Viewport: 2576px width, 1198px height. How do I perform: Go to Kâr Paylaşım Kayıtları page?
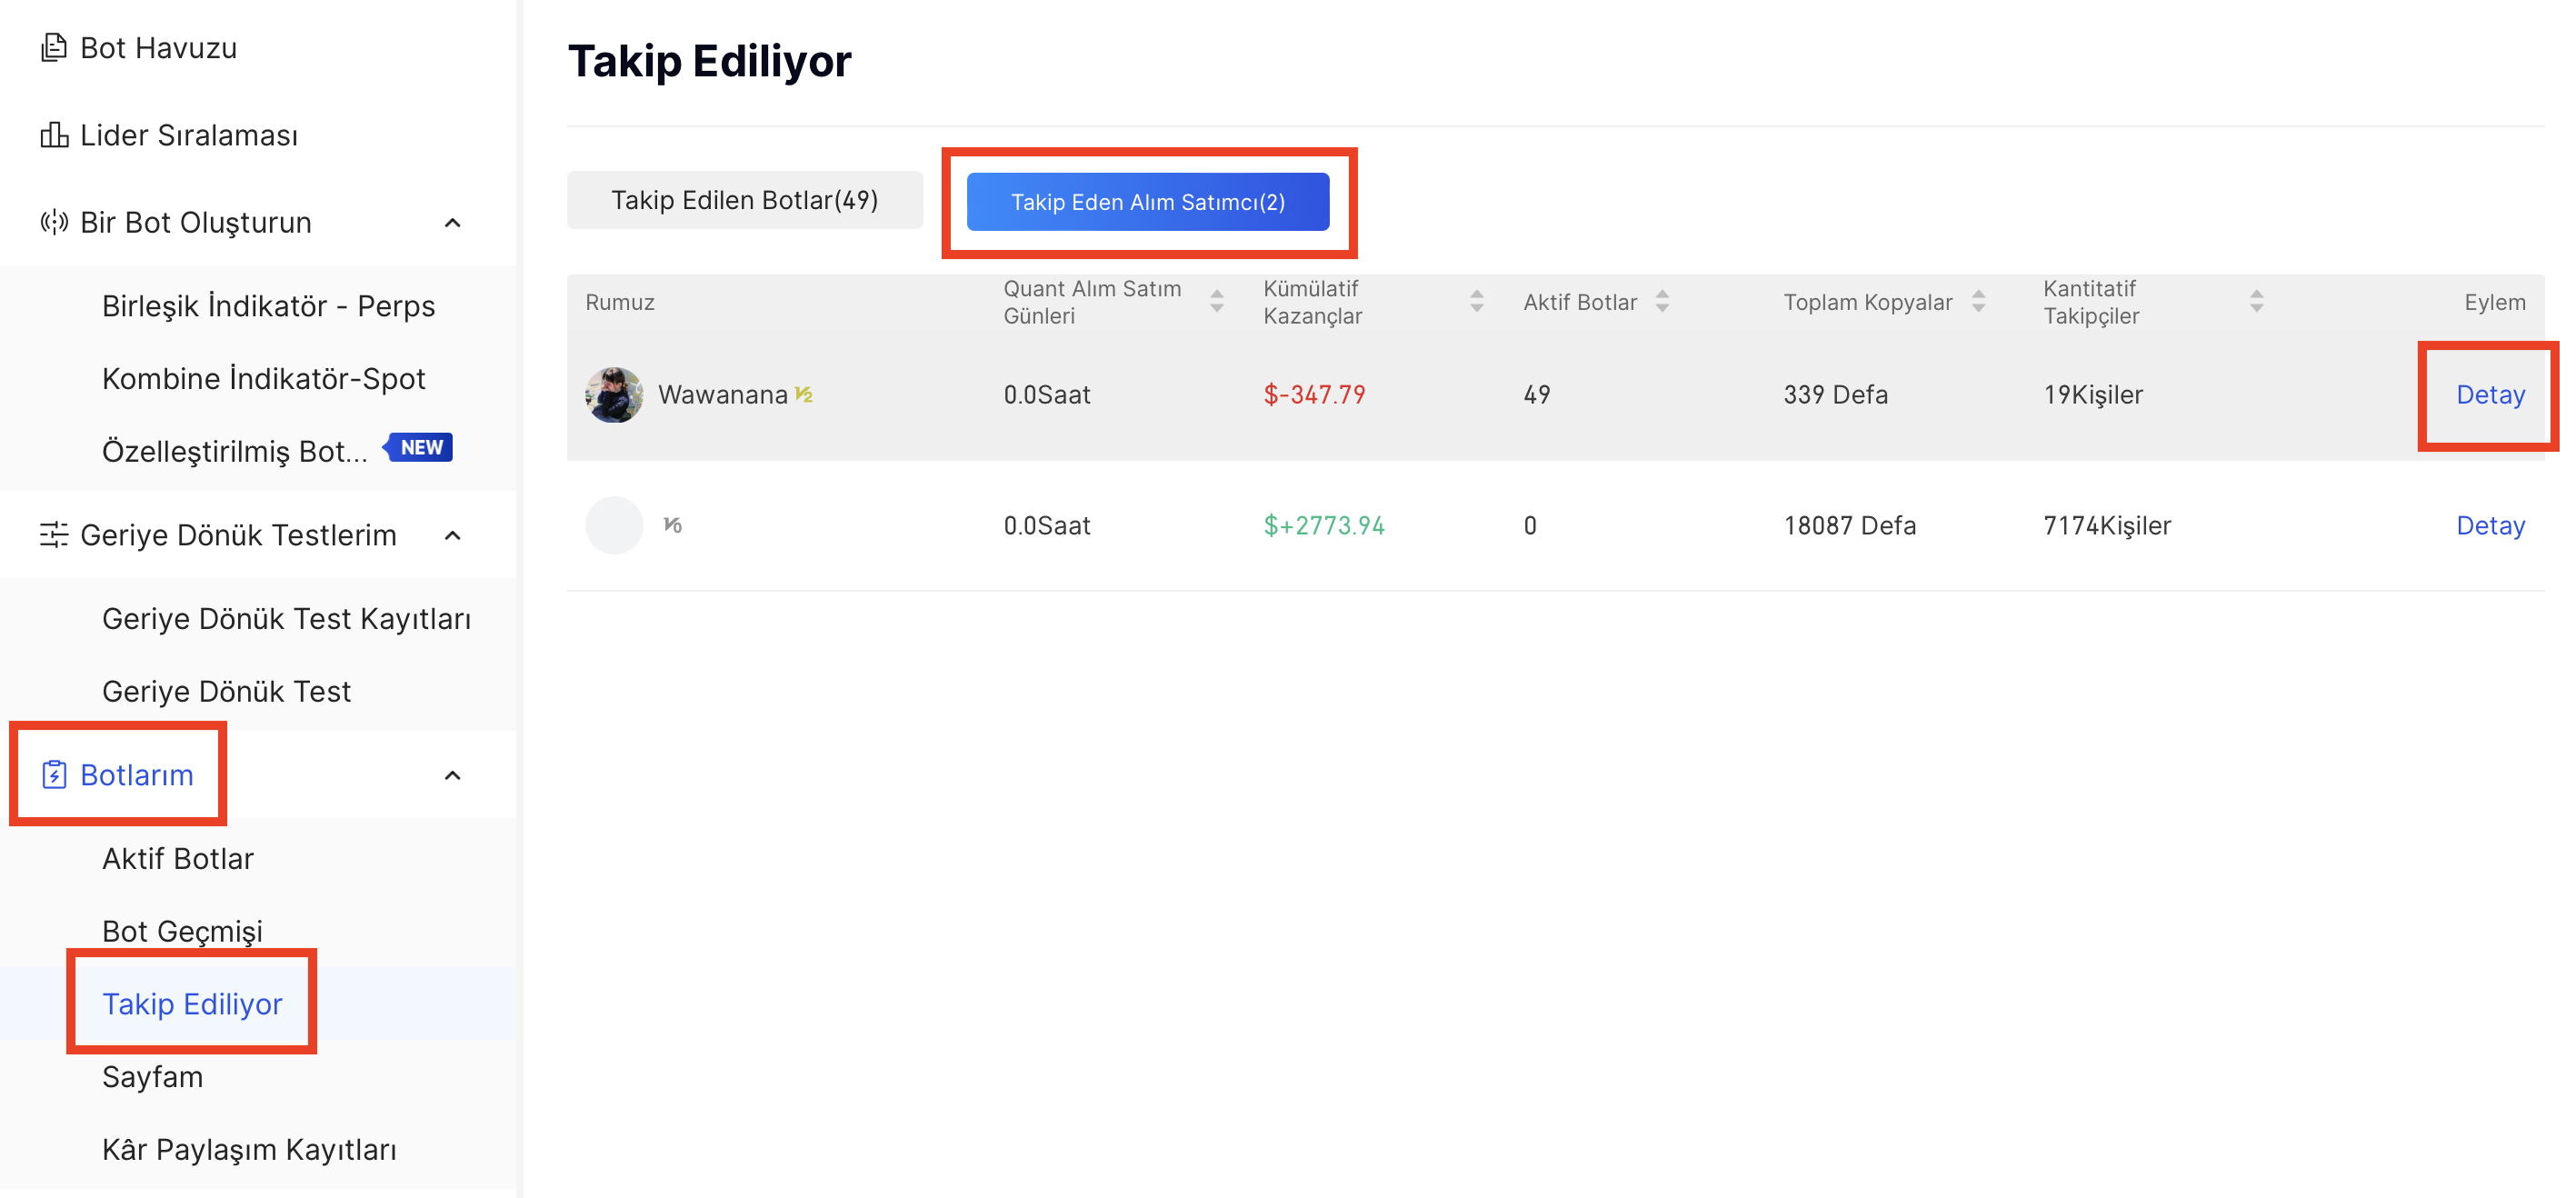coord(249,1149)
